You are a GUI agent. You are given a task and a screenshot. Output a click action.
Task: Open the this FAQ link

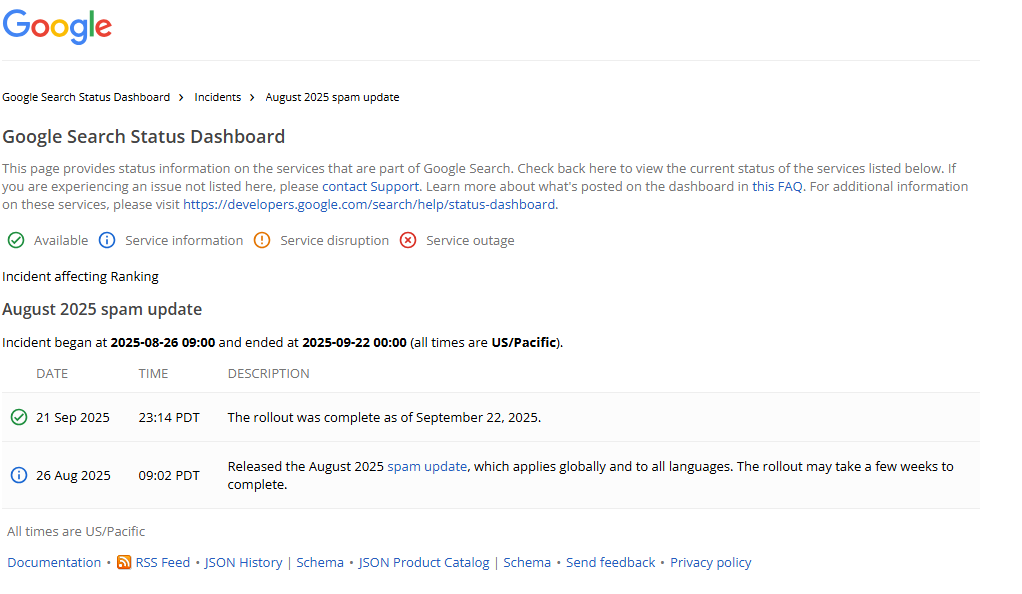click(x=777, y=186)
